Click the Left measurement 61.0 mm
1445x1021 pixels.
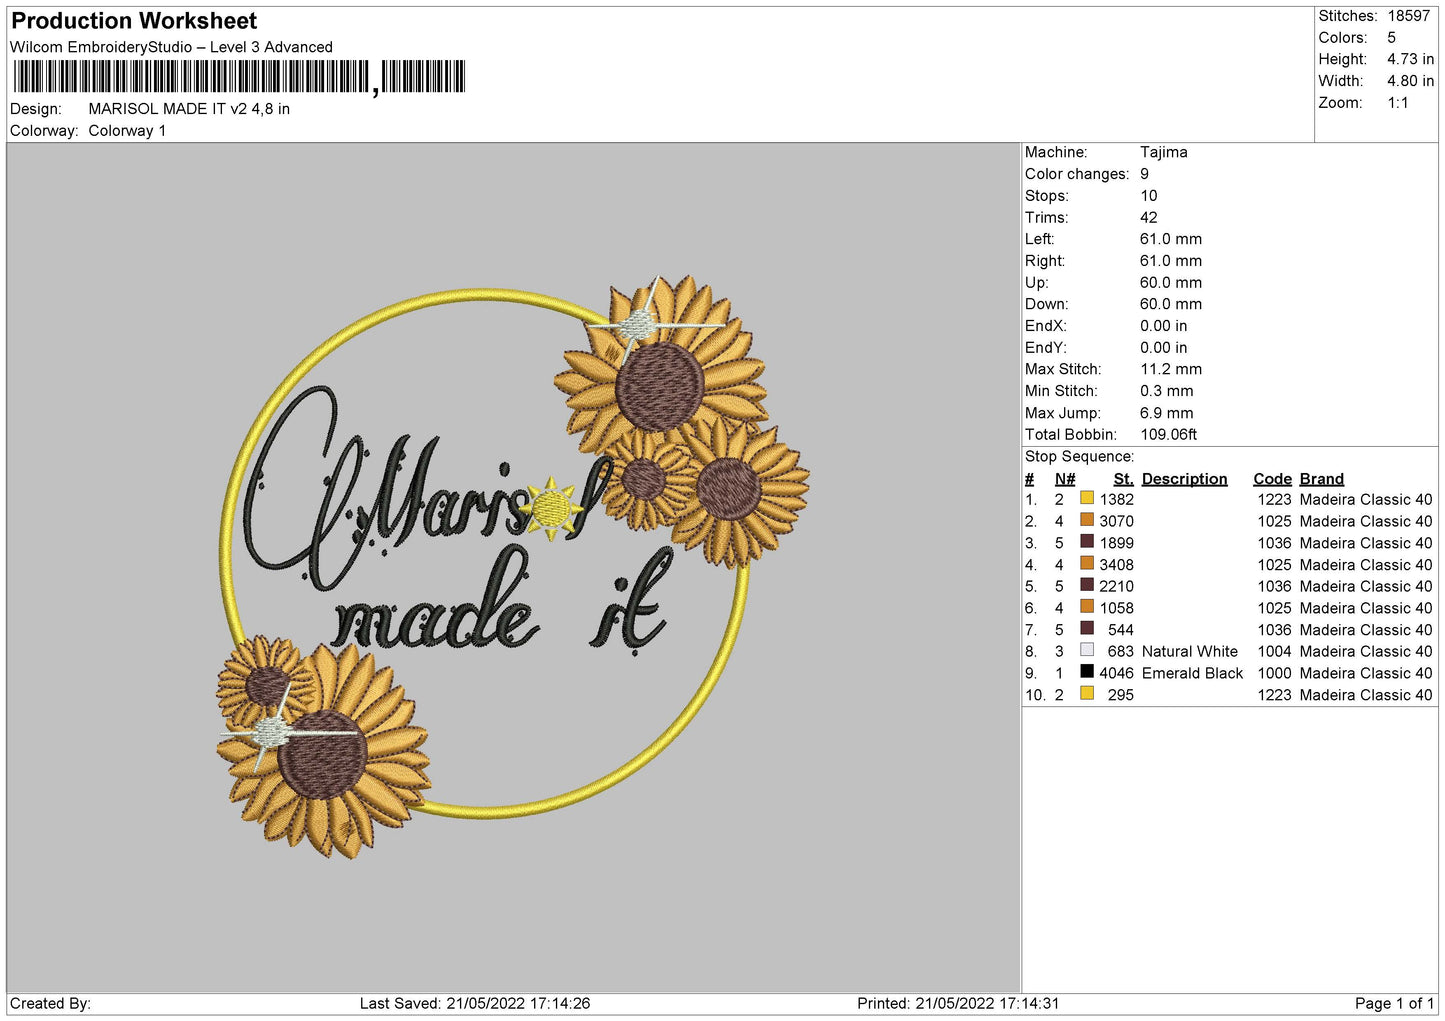(x=1171, y=239)
